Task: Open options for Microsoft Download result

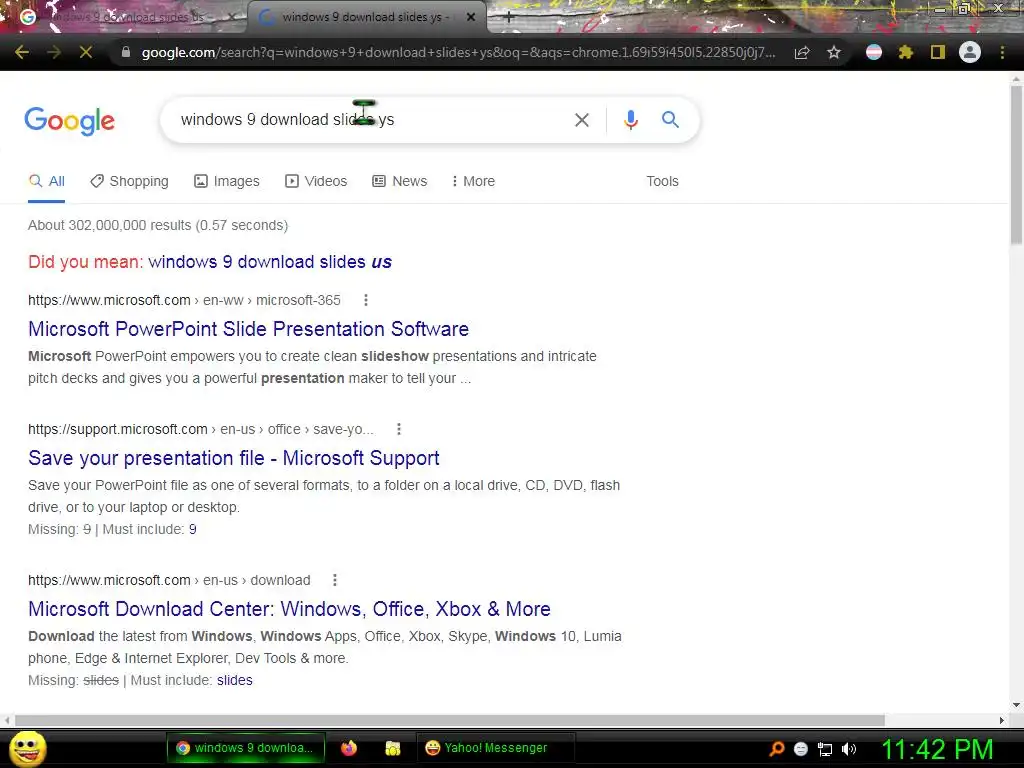Action: click(334, 580)
